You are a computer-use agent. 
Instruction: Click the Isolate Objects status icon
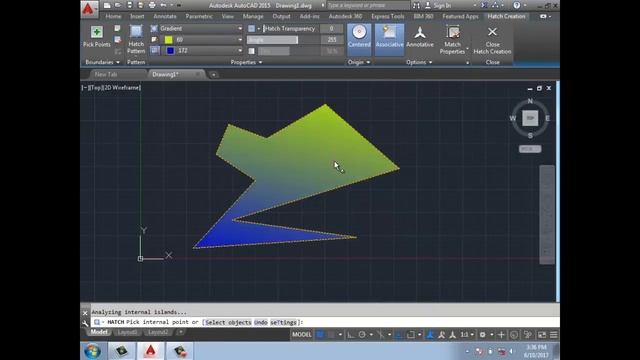pyautogui.click(x=528, y=335)
